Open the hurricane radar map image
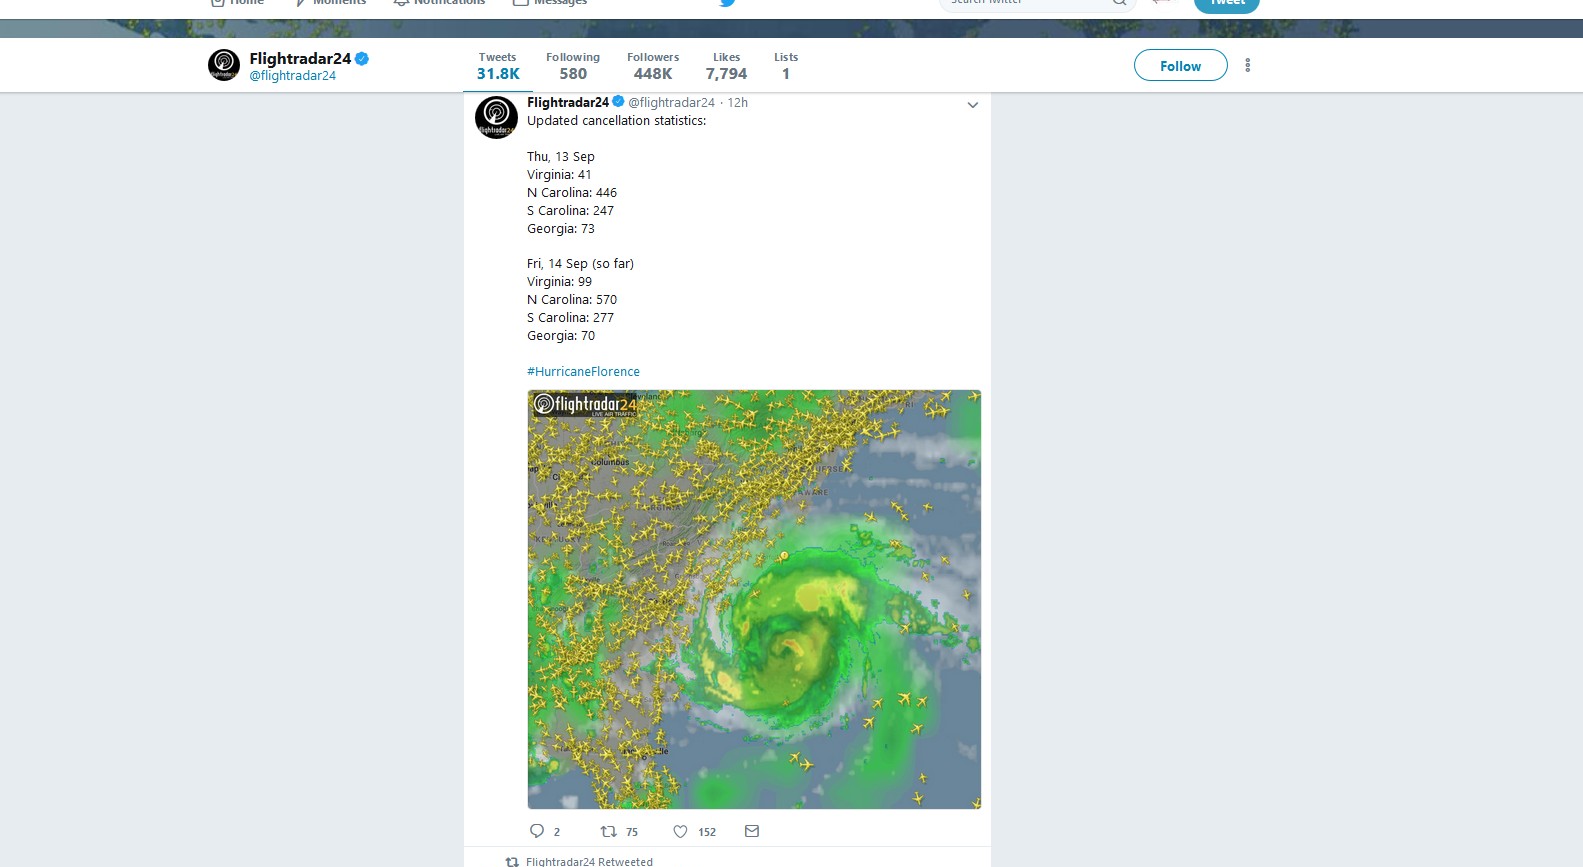Image resolution: width=1583 pixels, height=867 pixels. pos(754,599)
